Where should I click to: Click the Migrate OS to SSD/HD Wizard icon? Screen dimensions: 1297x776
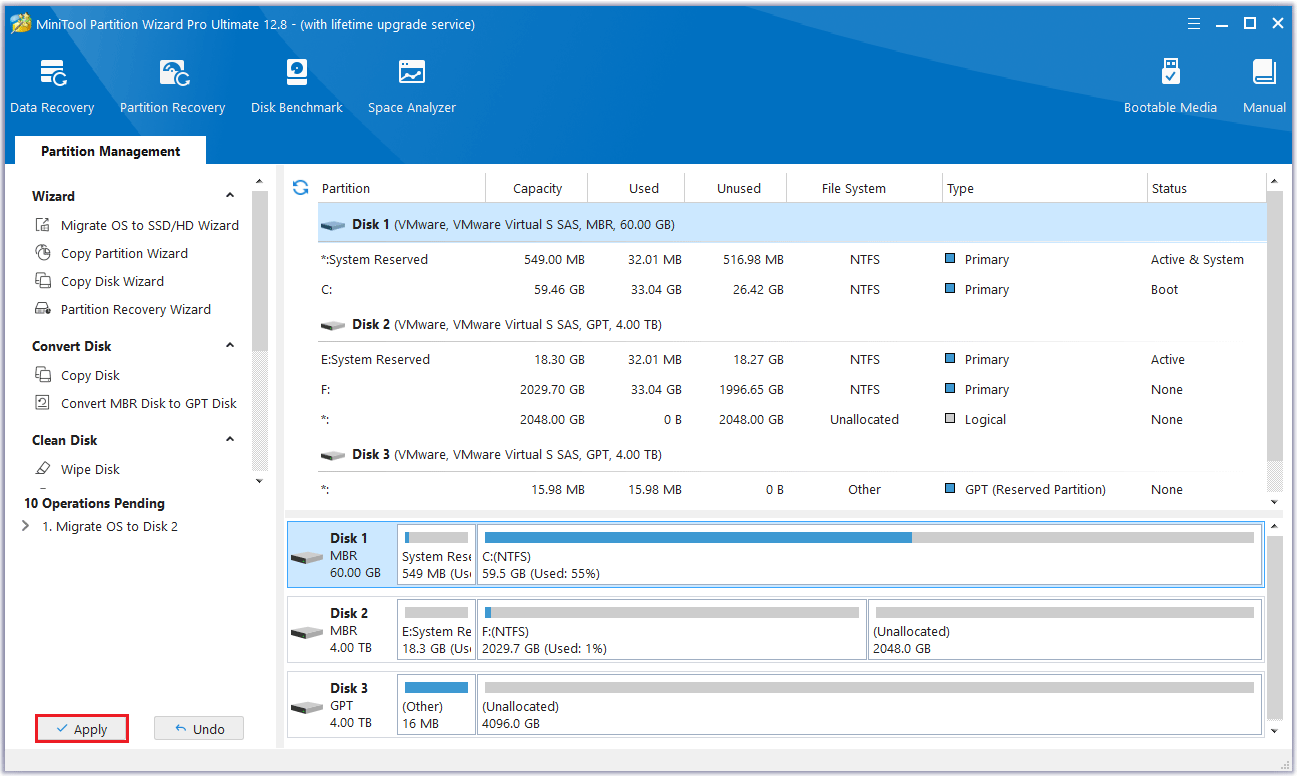coord(42,225)
